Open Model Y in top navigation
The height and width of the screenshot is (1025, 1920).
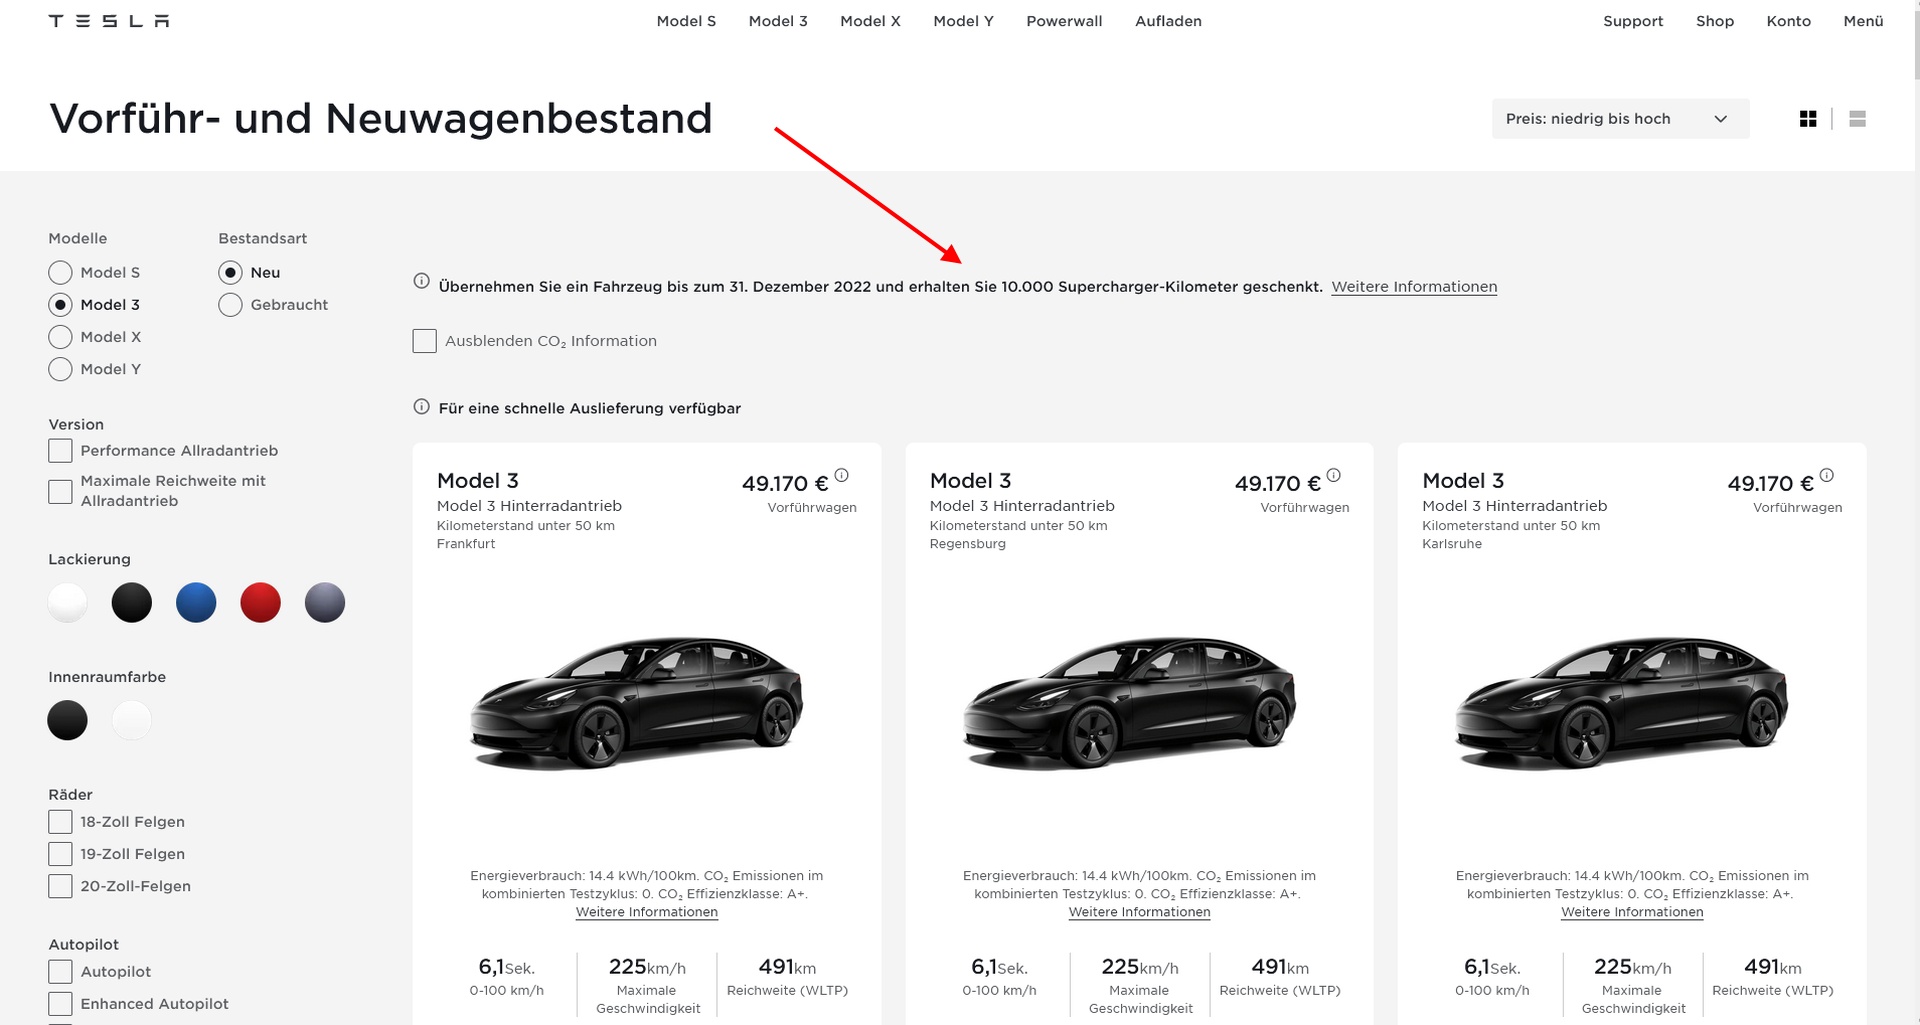963,21
